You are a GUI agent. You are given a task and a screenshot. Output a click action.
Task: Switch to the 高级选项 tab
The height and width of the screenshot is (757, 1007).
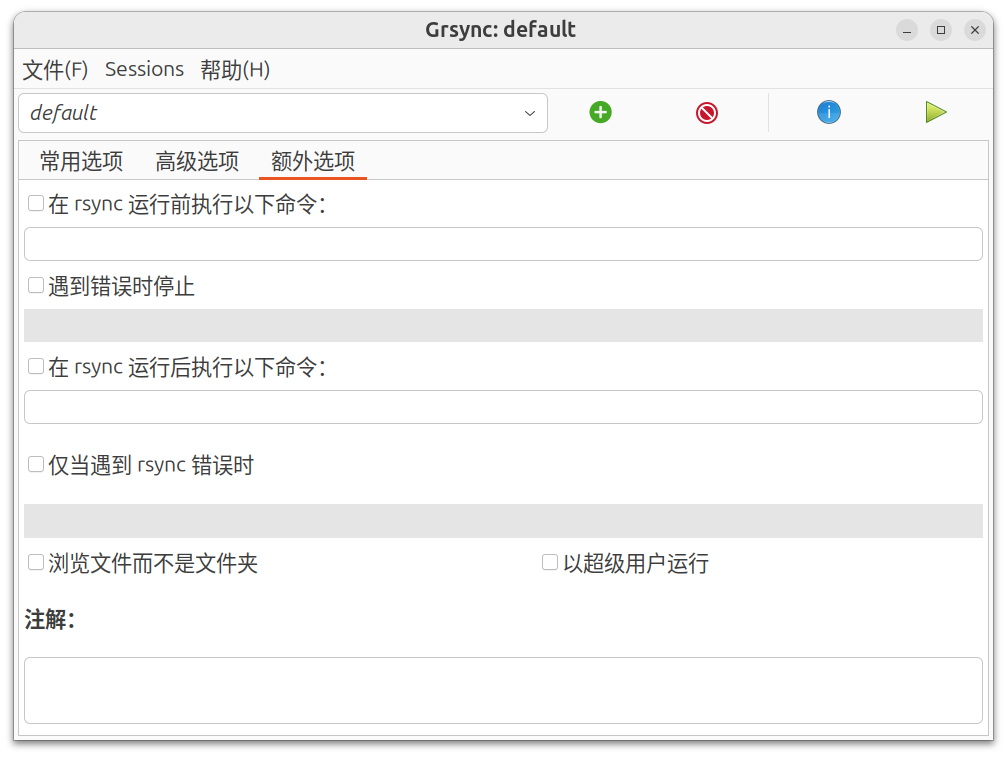(197, 161)
